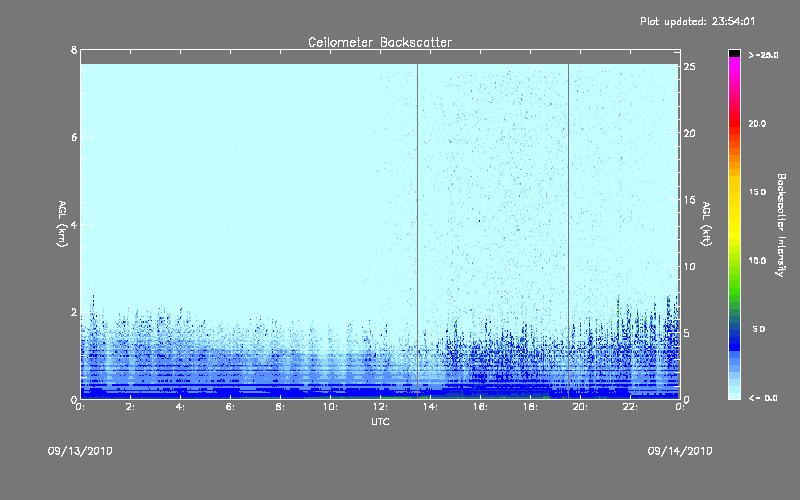Screen dimensions: 800x500
Task: Click the '5.0' colorbar label
Action: pyautogui.click(x=759, y=329)
